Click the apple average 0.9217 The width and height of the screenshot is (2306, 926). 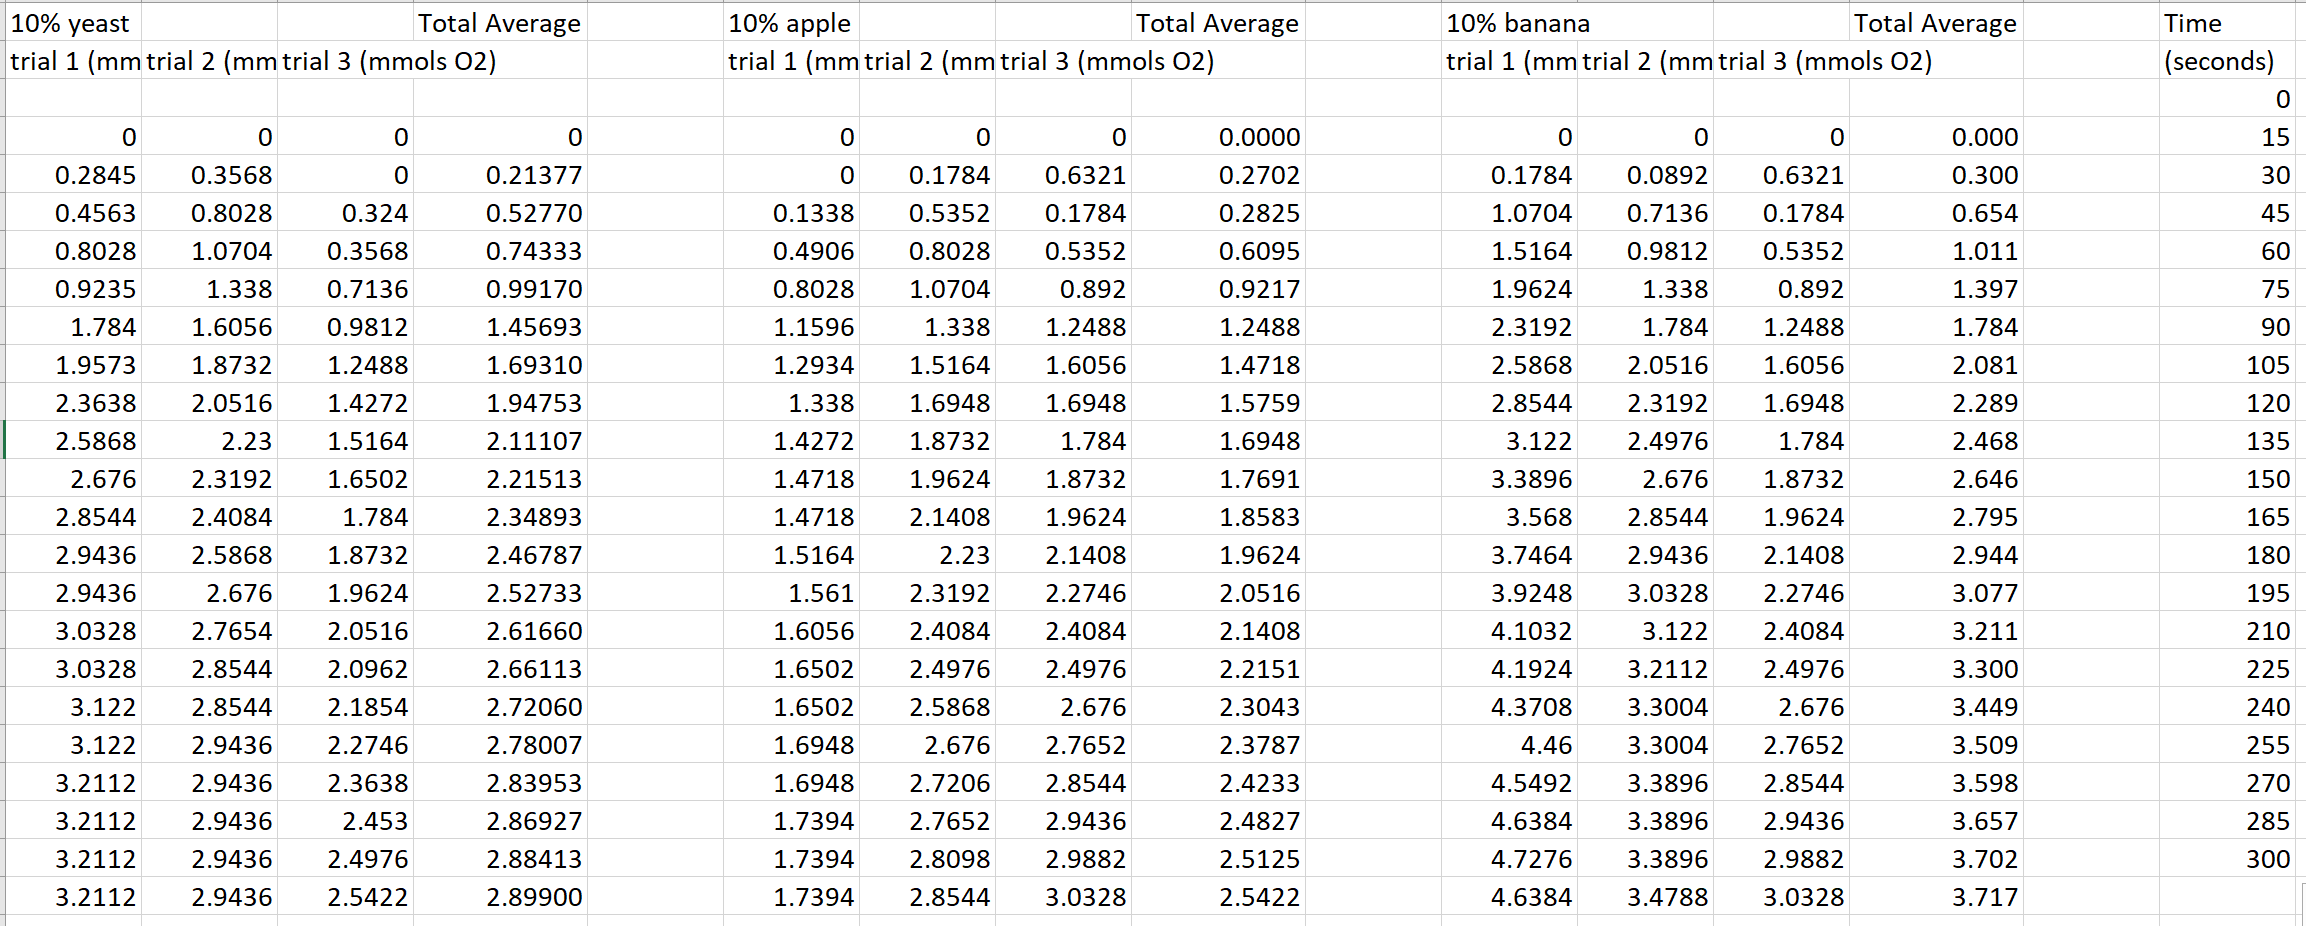point(1218,289)
